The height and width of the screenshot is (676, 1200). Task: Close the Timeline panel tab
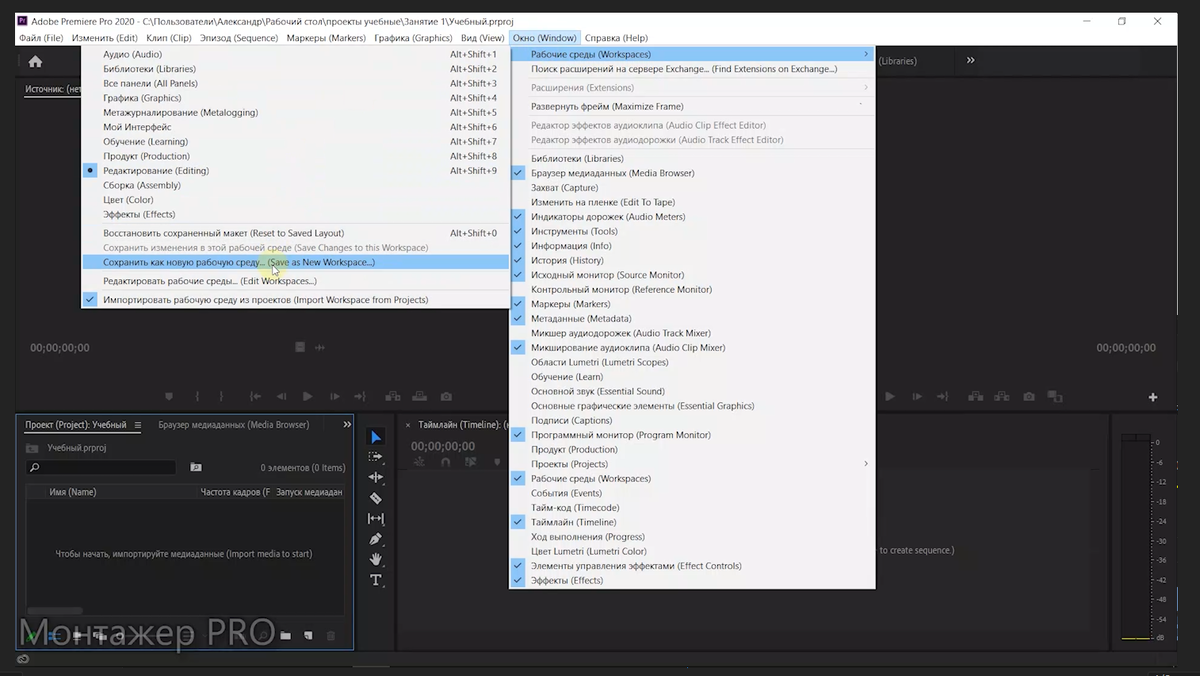[408, 425]
